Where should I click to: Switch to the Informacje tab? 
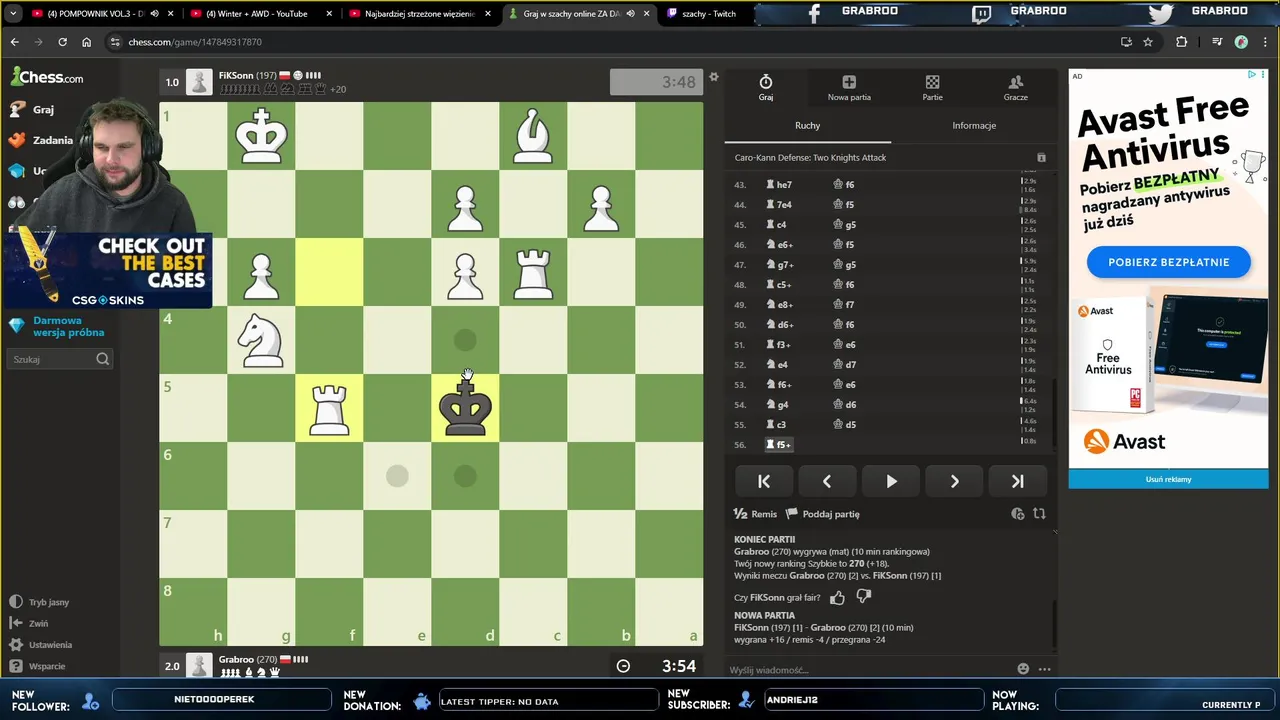click(974, 125)
